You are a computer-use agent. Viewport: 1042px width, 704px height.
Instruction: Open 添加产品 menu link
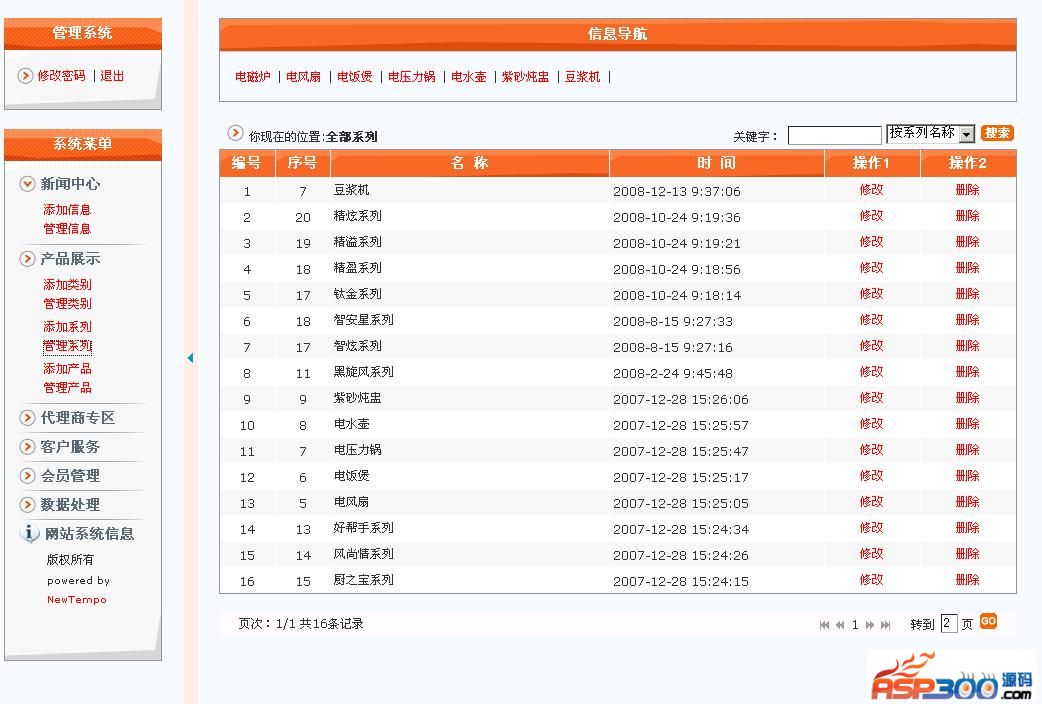tap(67, 368)
